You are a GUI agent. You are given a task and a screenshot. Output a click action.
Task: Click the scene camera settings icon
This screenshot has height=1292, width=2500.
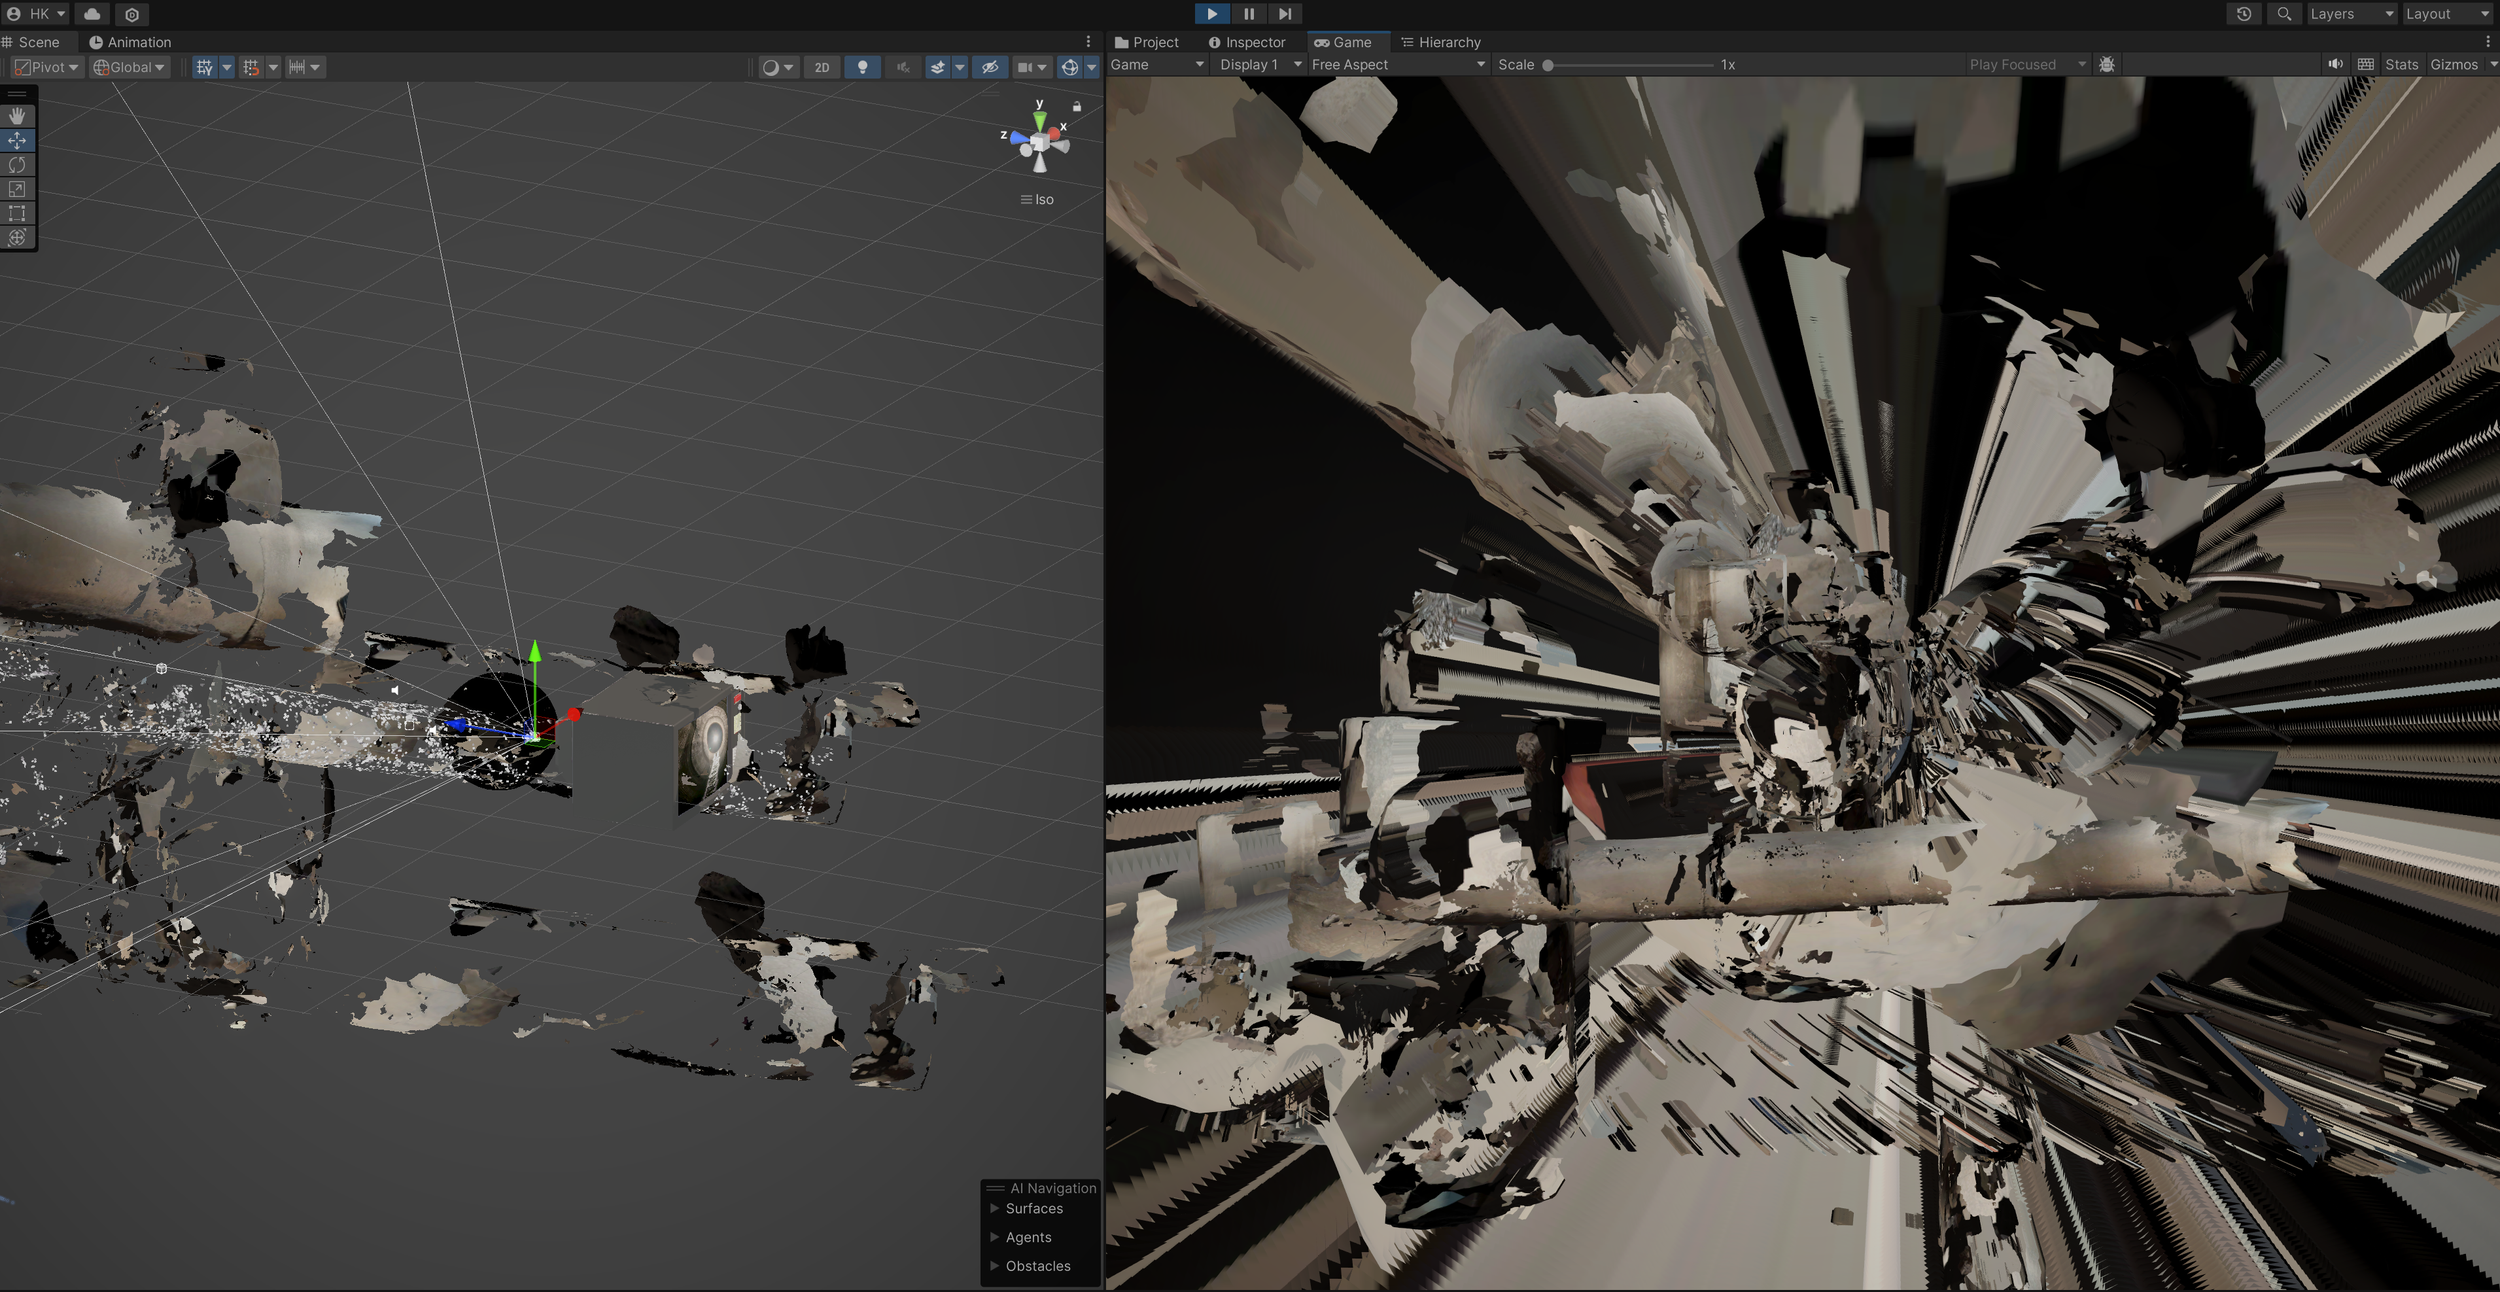click(x=1025, y=67)
